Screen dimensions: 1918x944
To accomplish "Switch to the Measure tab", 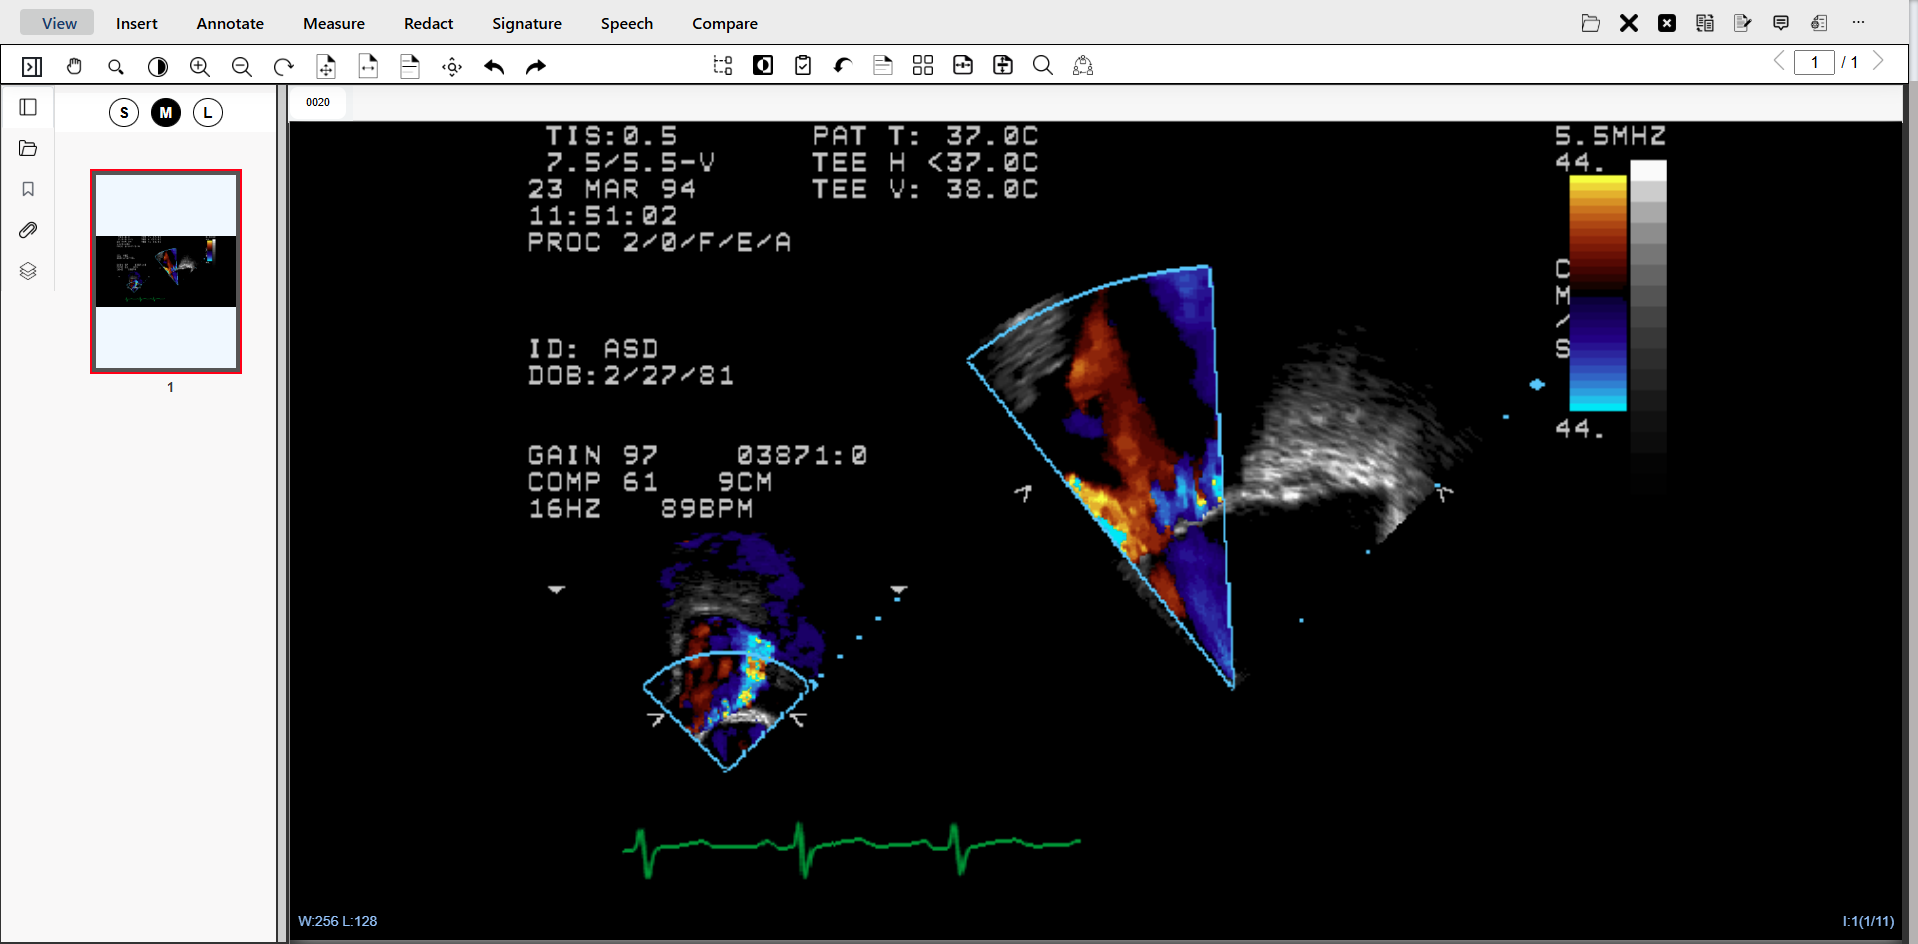I will click(334, 23).
